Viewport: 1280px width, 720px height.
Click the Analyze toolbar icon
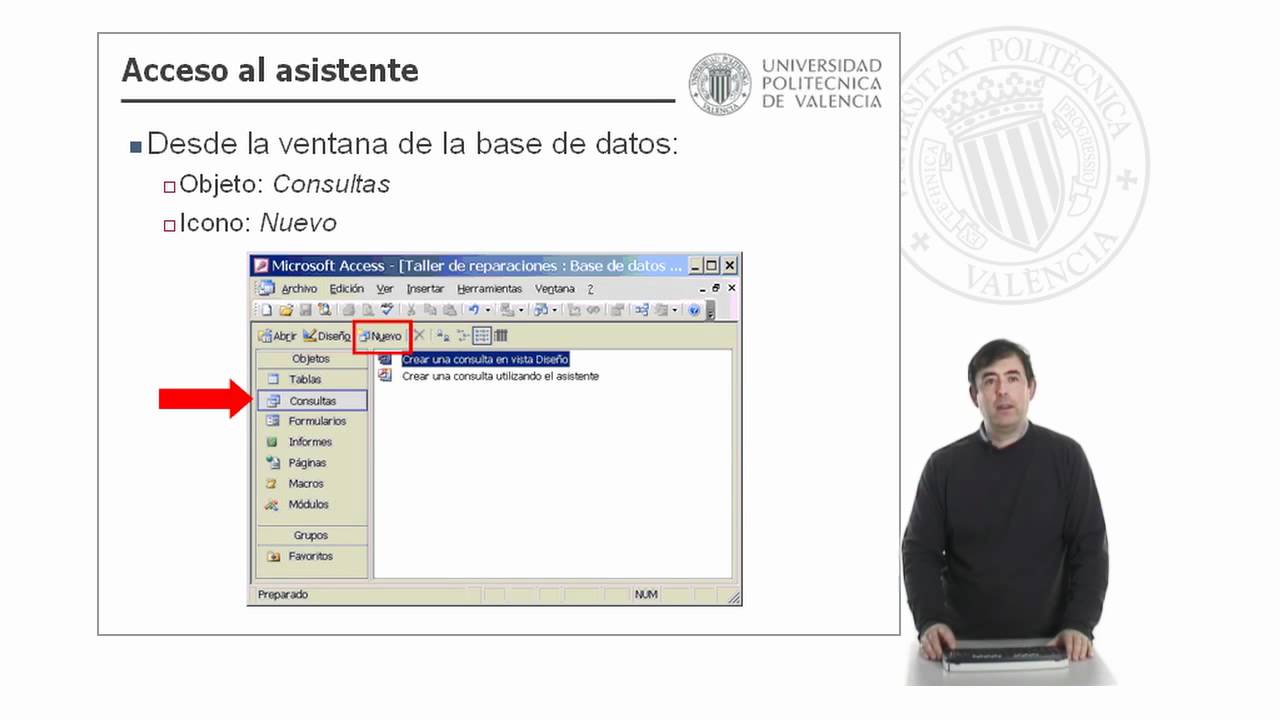click(x=540, y=310)
